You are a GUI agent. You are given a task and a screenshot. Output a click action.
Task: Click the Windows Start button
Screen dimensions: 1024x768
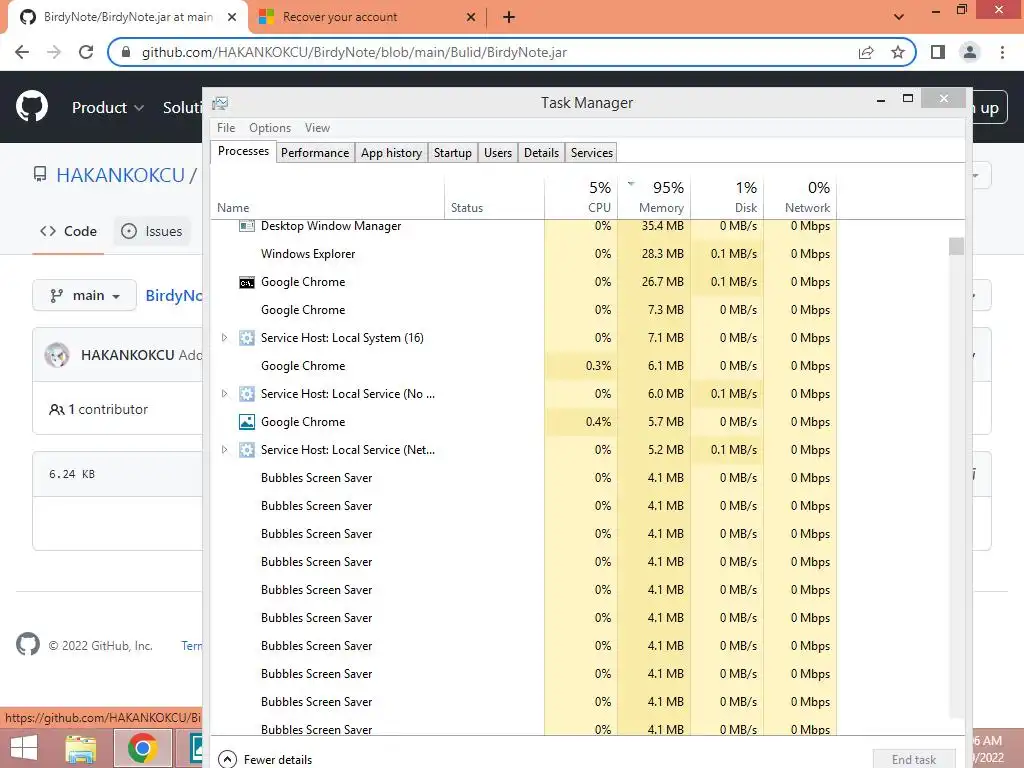[x=24, y=748]
